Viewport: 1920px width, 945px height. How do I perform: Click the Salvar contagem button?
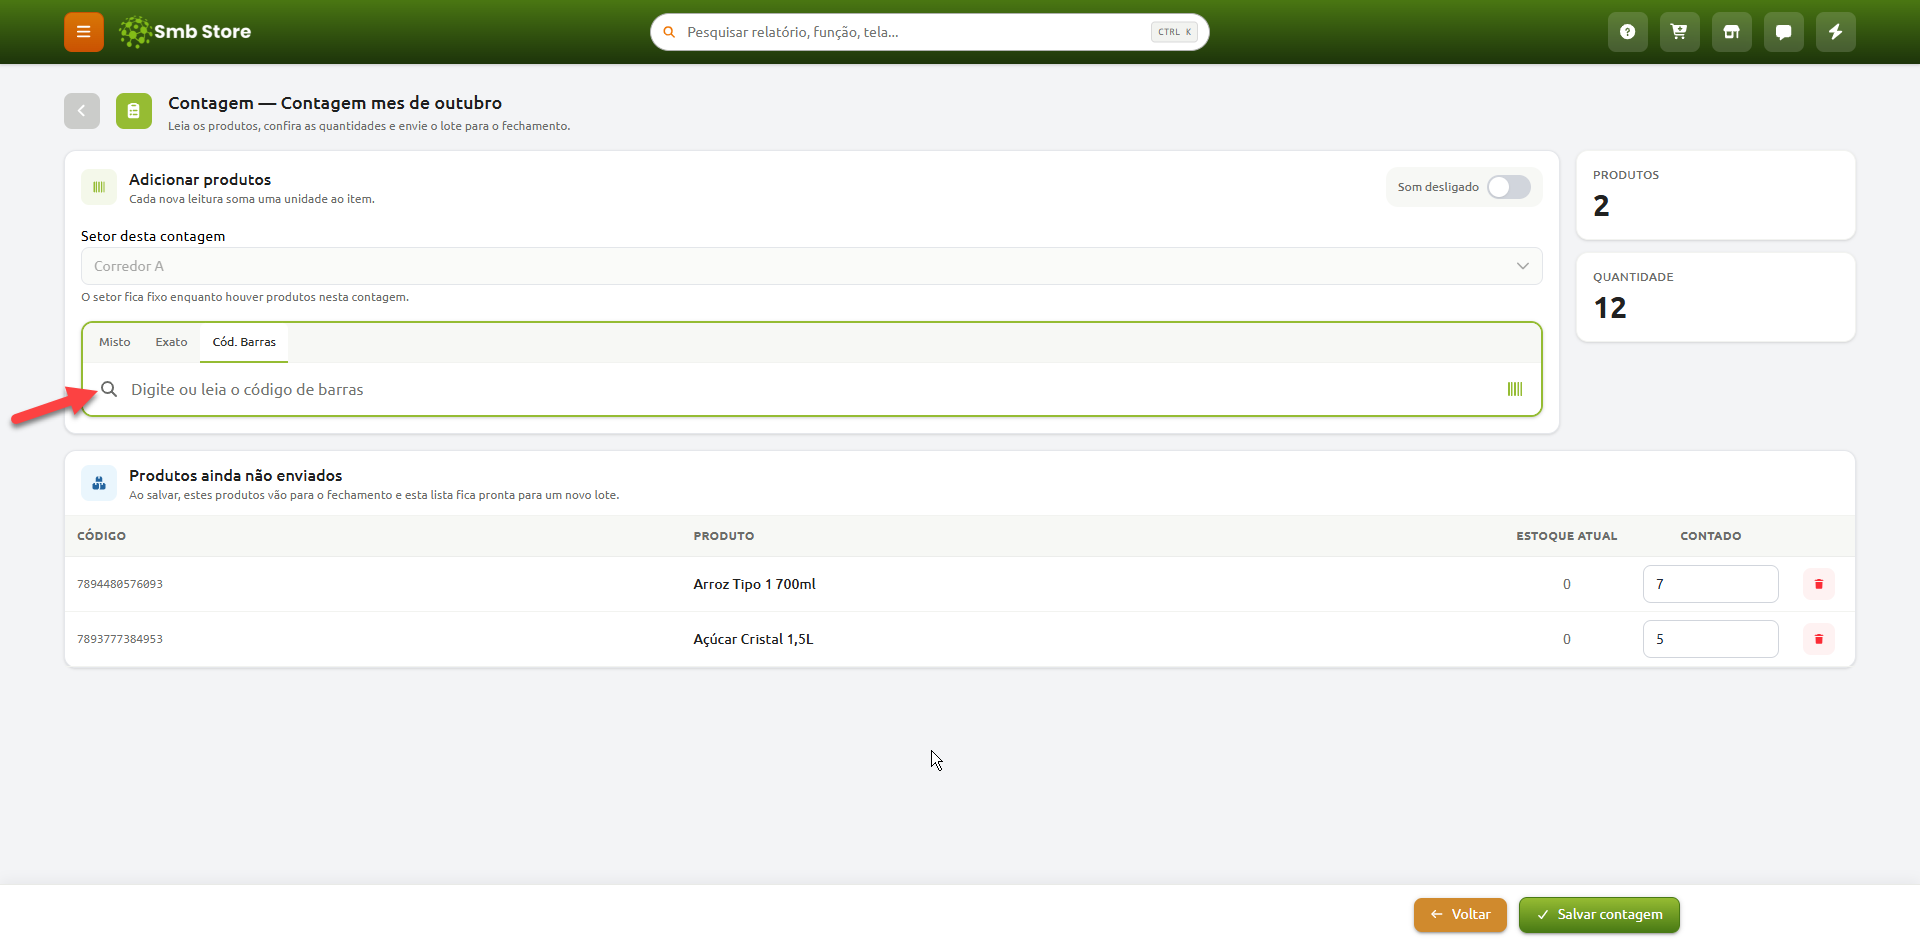[x=1599, y=915]
